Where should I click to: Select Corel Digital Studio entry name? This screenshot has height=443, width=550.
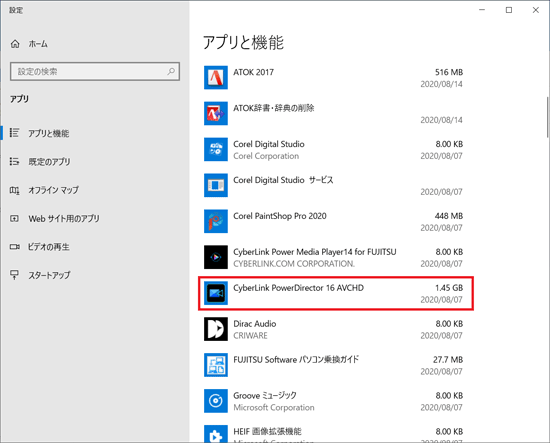pos(269,144)
